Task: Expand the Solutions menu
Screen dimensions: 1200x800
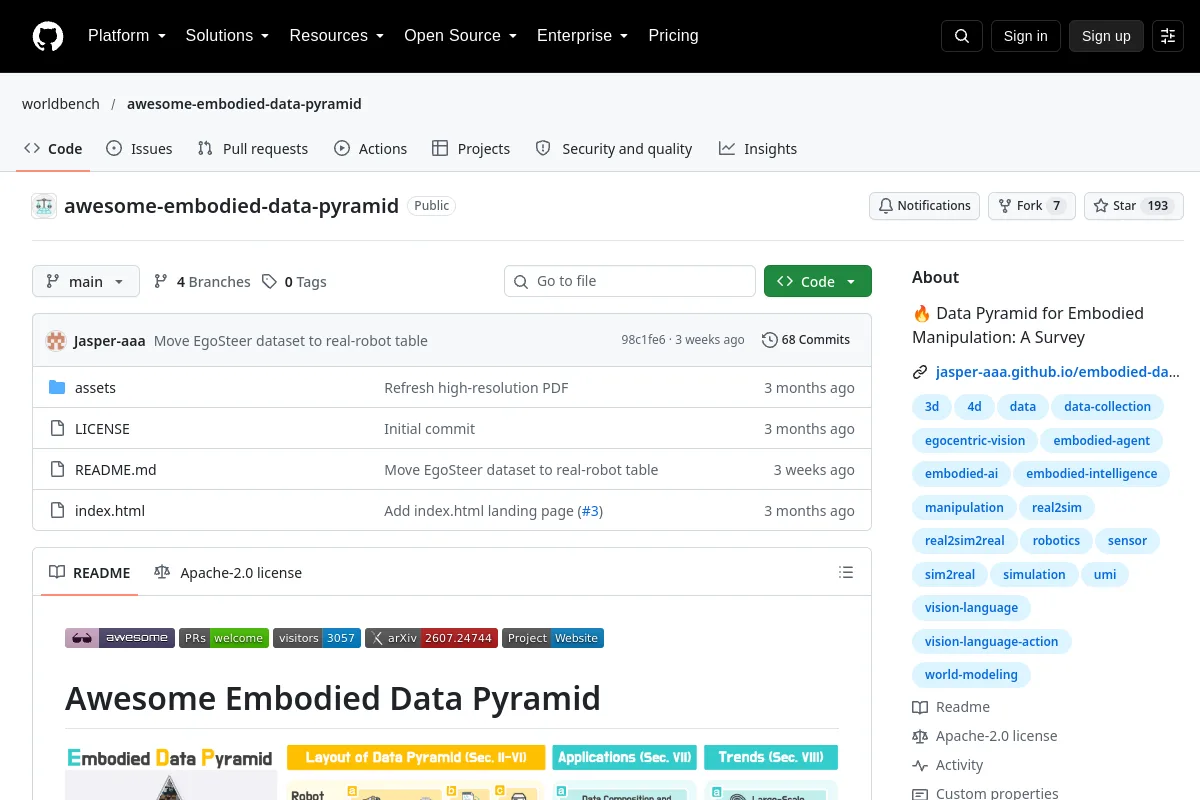Action: (x=227, y=36)
